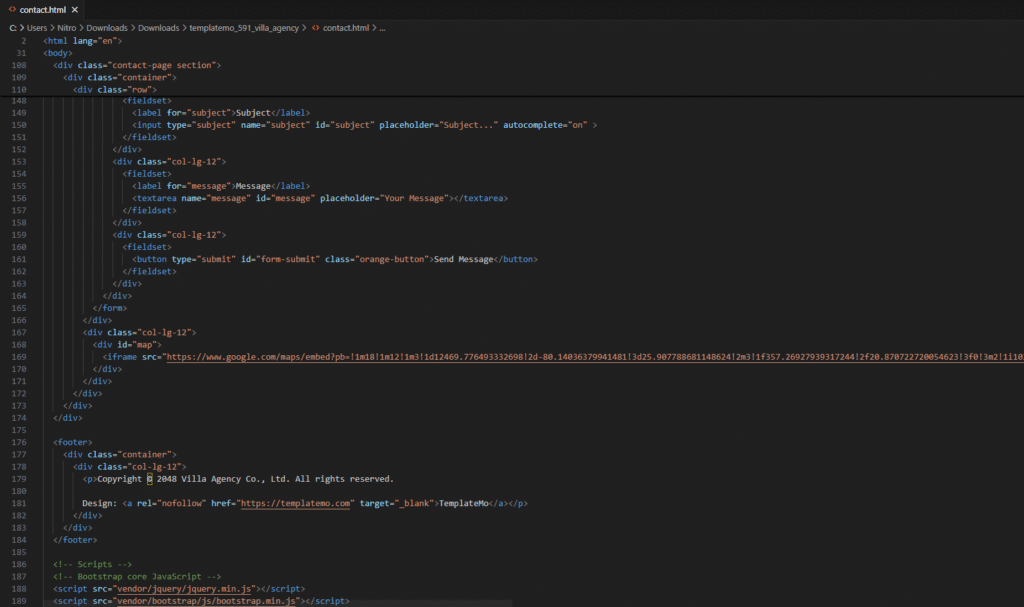Screen dimensions: 1024x607
Task: Click placeholder="Your Message" attribute
Action: tap(385, 198)
